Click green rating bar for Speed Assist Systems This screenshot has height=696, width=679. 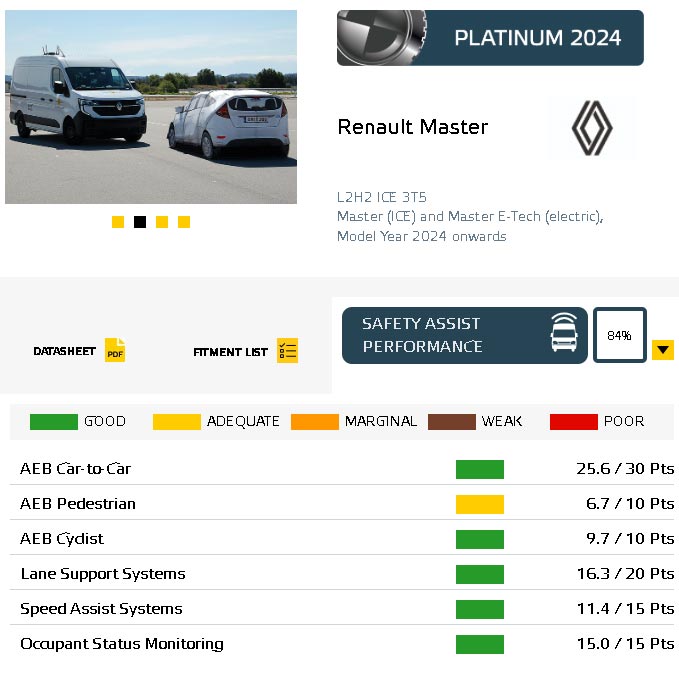480,609
